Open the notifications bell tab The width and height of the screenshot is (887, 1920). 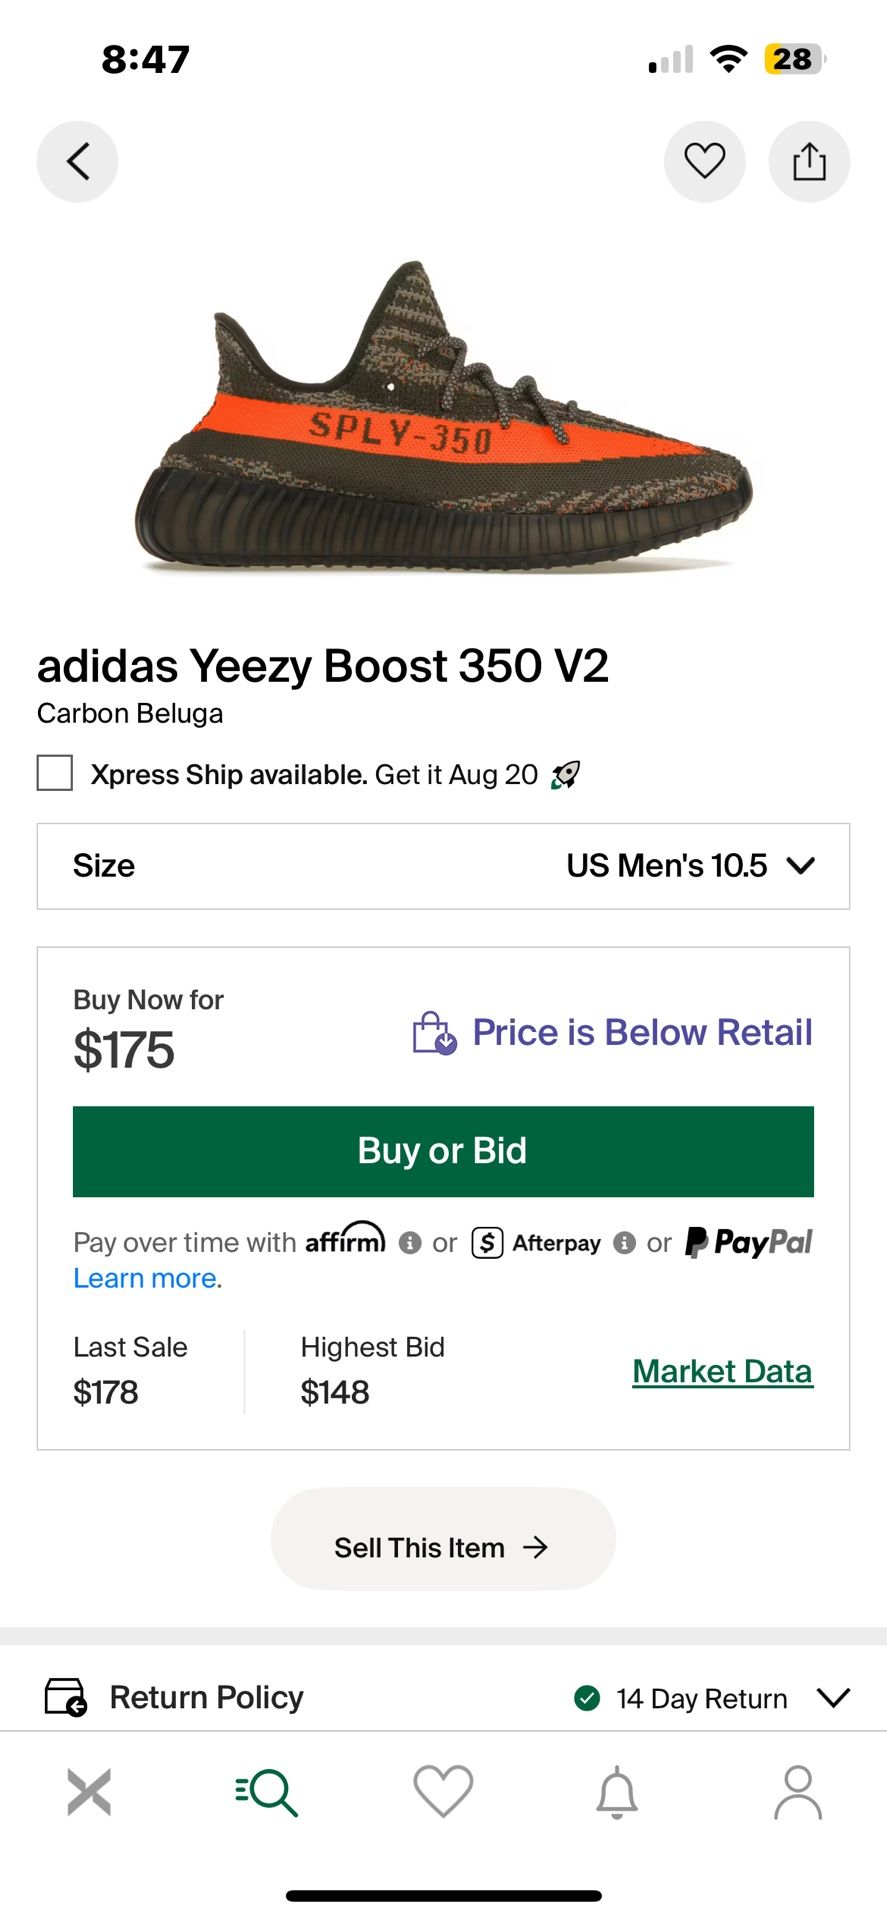[x=617, y=1792]
